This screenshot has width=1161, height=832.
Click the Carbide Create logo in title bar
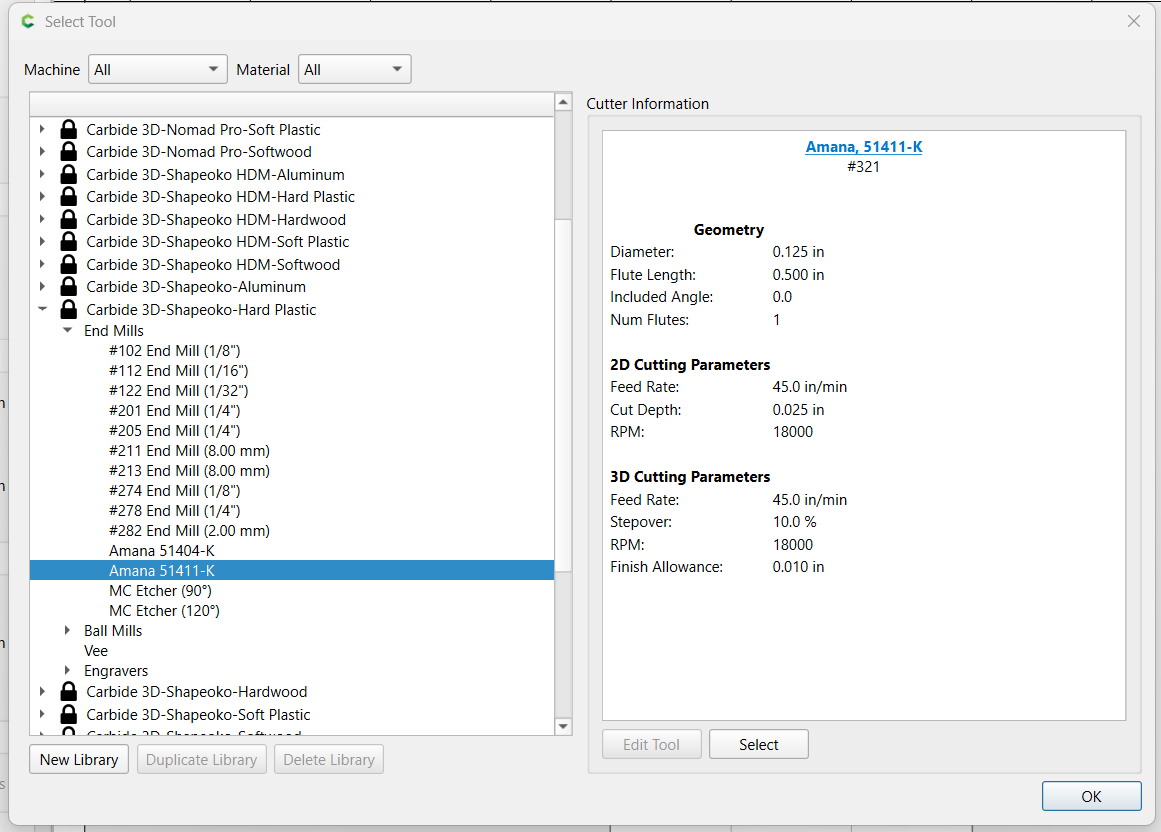coord(28,21)
